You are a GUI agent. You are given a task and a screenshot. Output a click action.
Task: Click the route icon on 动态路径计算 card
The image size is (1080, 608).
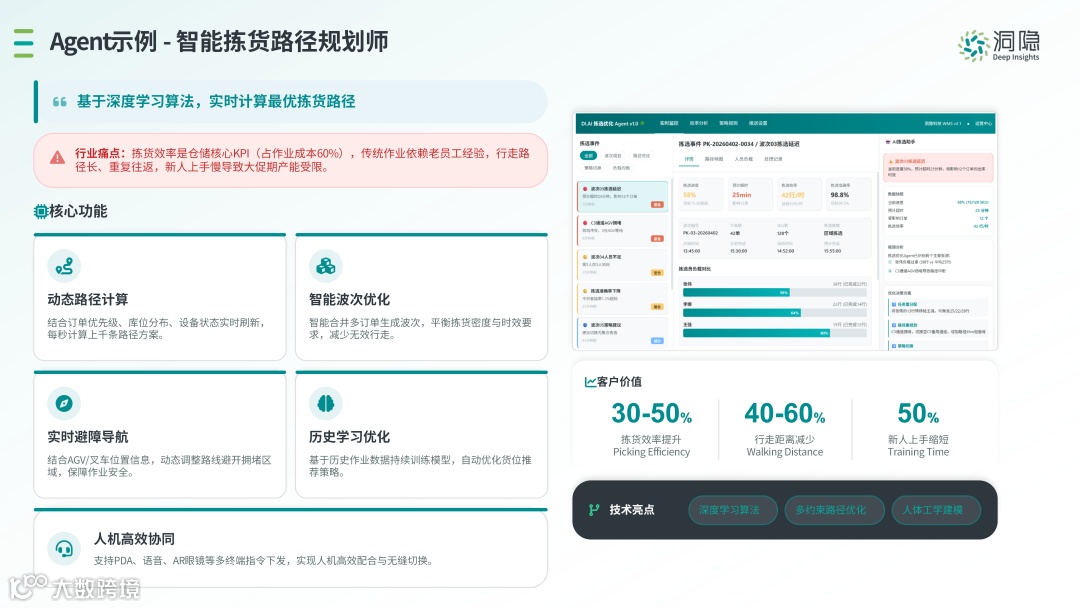tap(64, 266)
